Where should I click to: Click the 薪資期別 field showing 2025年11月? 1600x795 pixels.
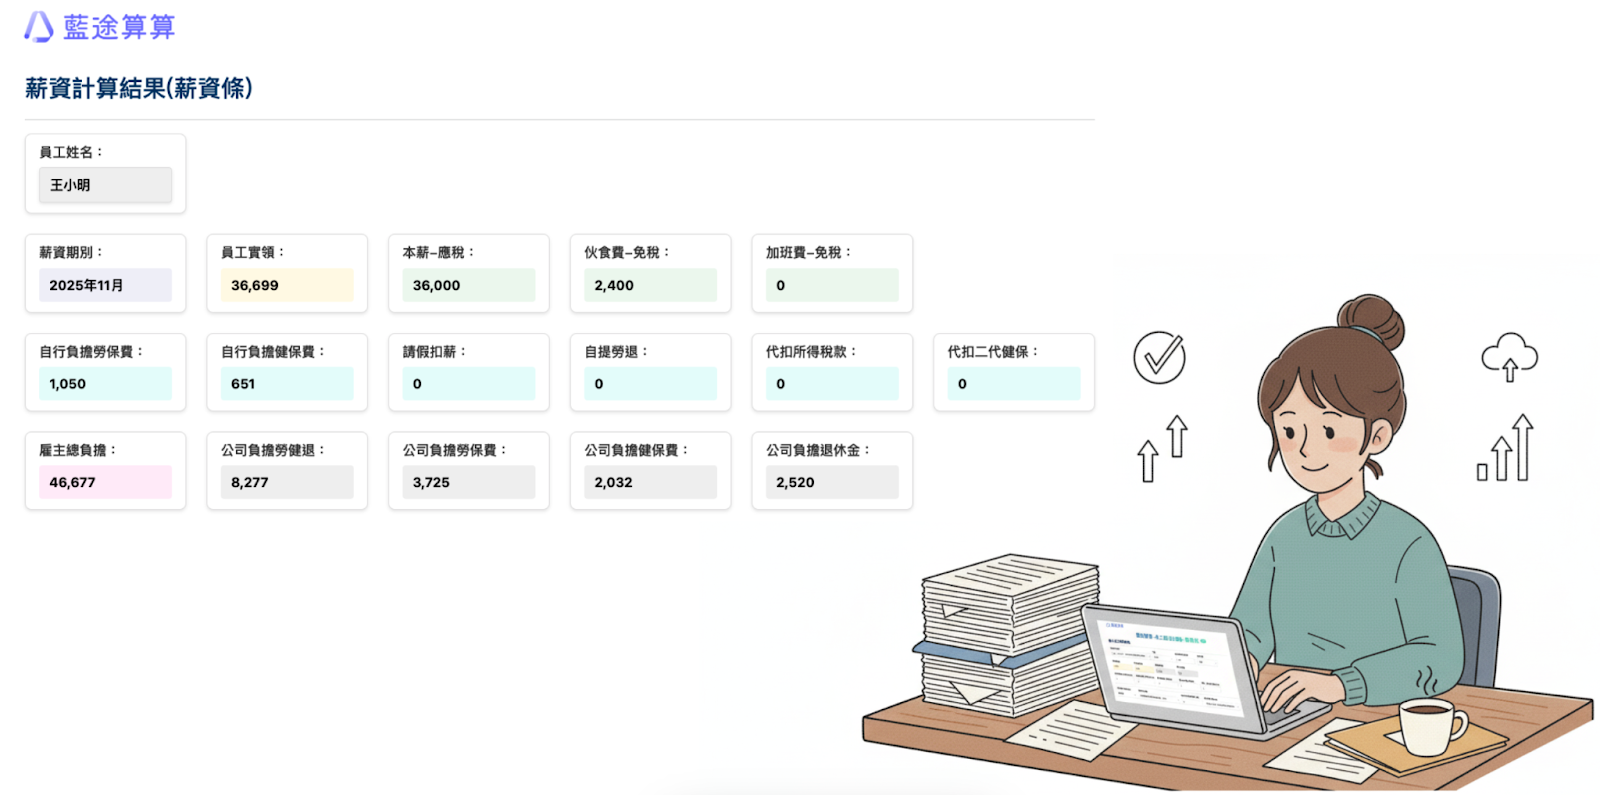(x=105, y=285)
